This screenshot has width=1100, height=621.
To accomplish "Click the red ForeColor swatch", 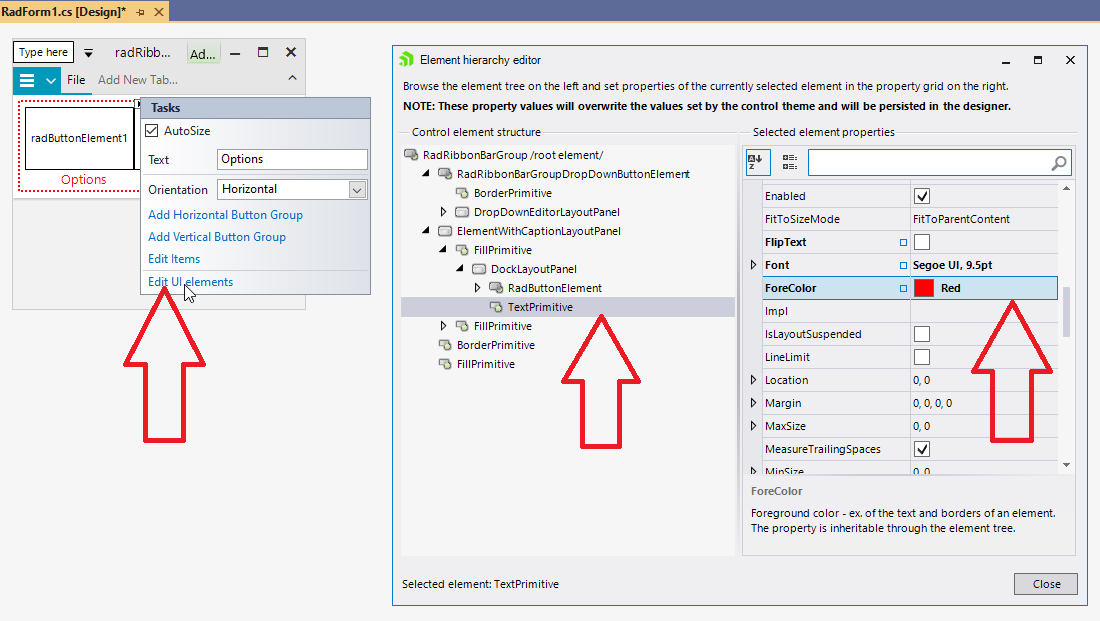I will point(924,288).
